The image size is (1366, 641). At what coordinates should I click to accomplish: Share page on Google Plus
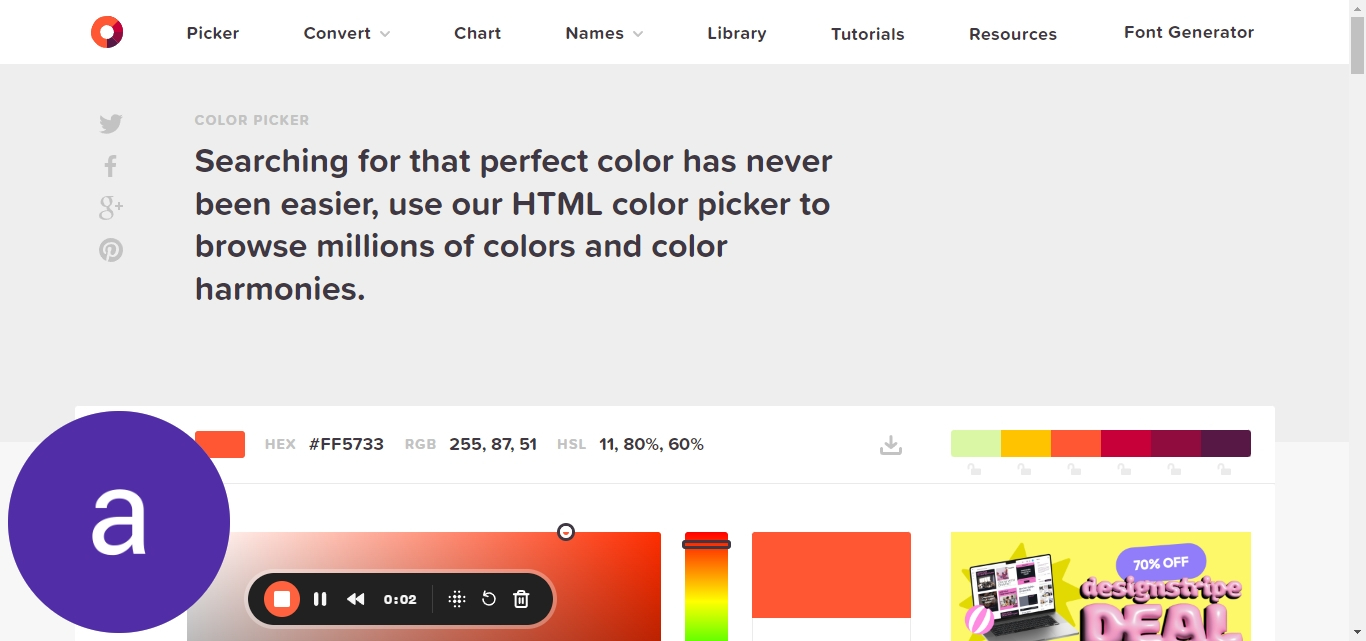click(x=111, y=208)
